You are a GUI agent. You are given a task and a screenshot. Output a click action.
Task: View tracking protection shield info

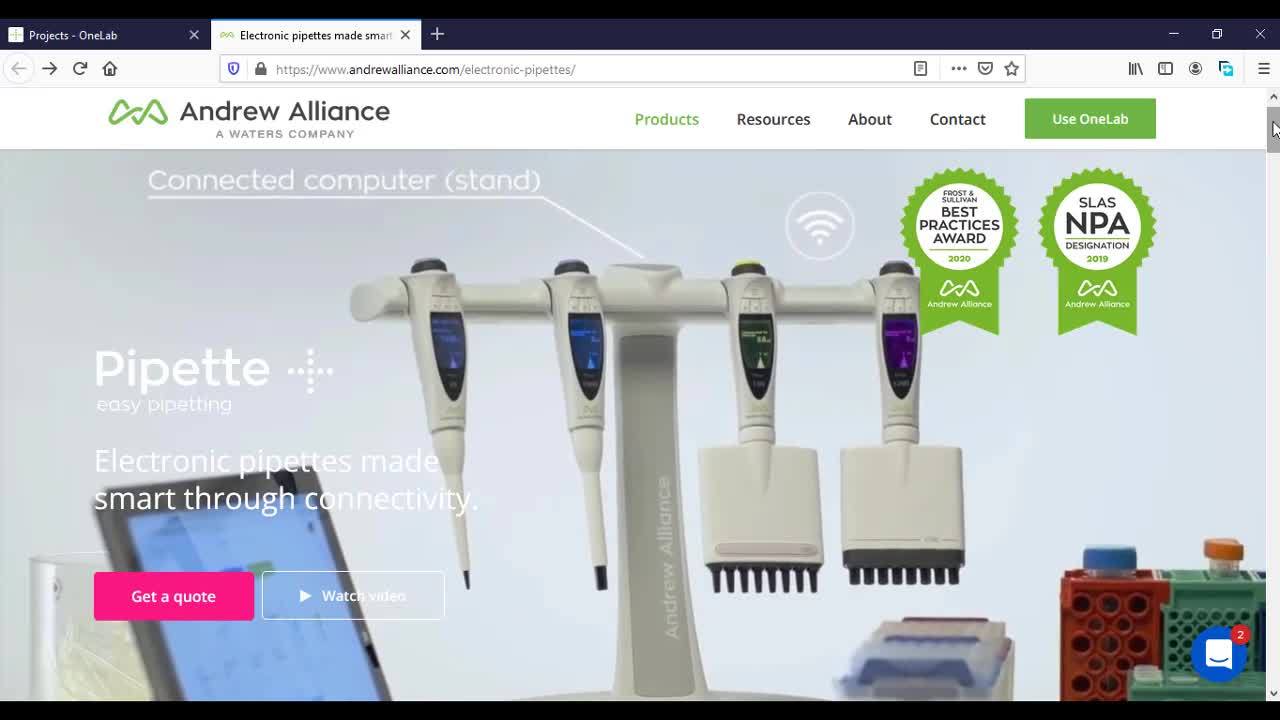[x=234, y=69]
